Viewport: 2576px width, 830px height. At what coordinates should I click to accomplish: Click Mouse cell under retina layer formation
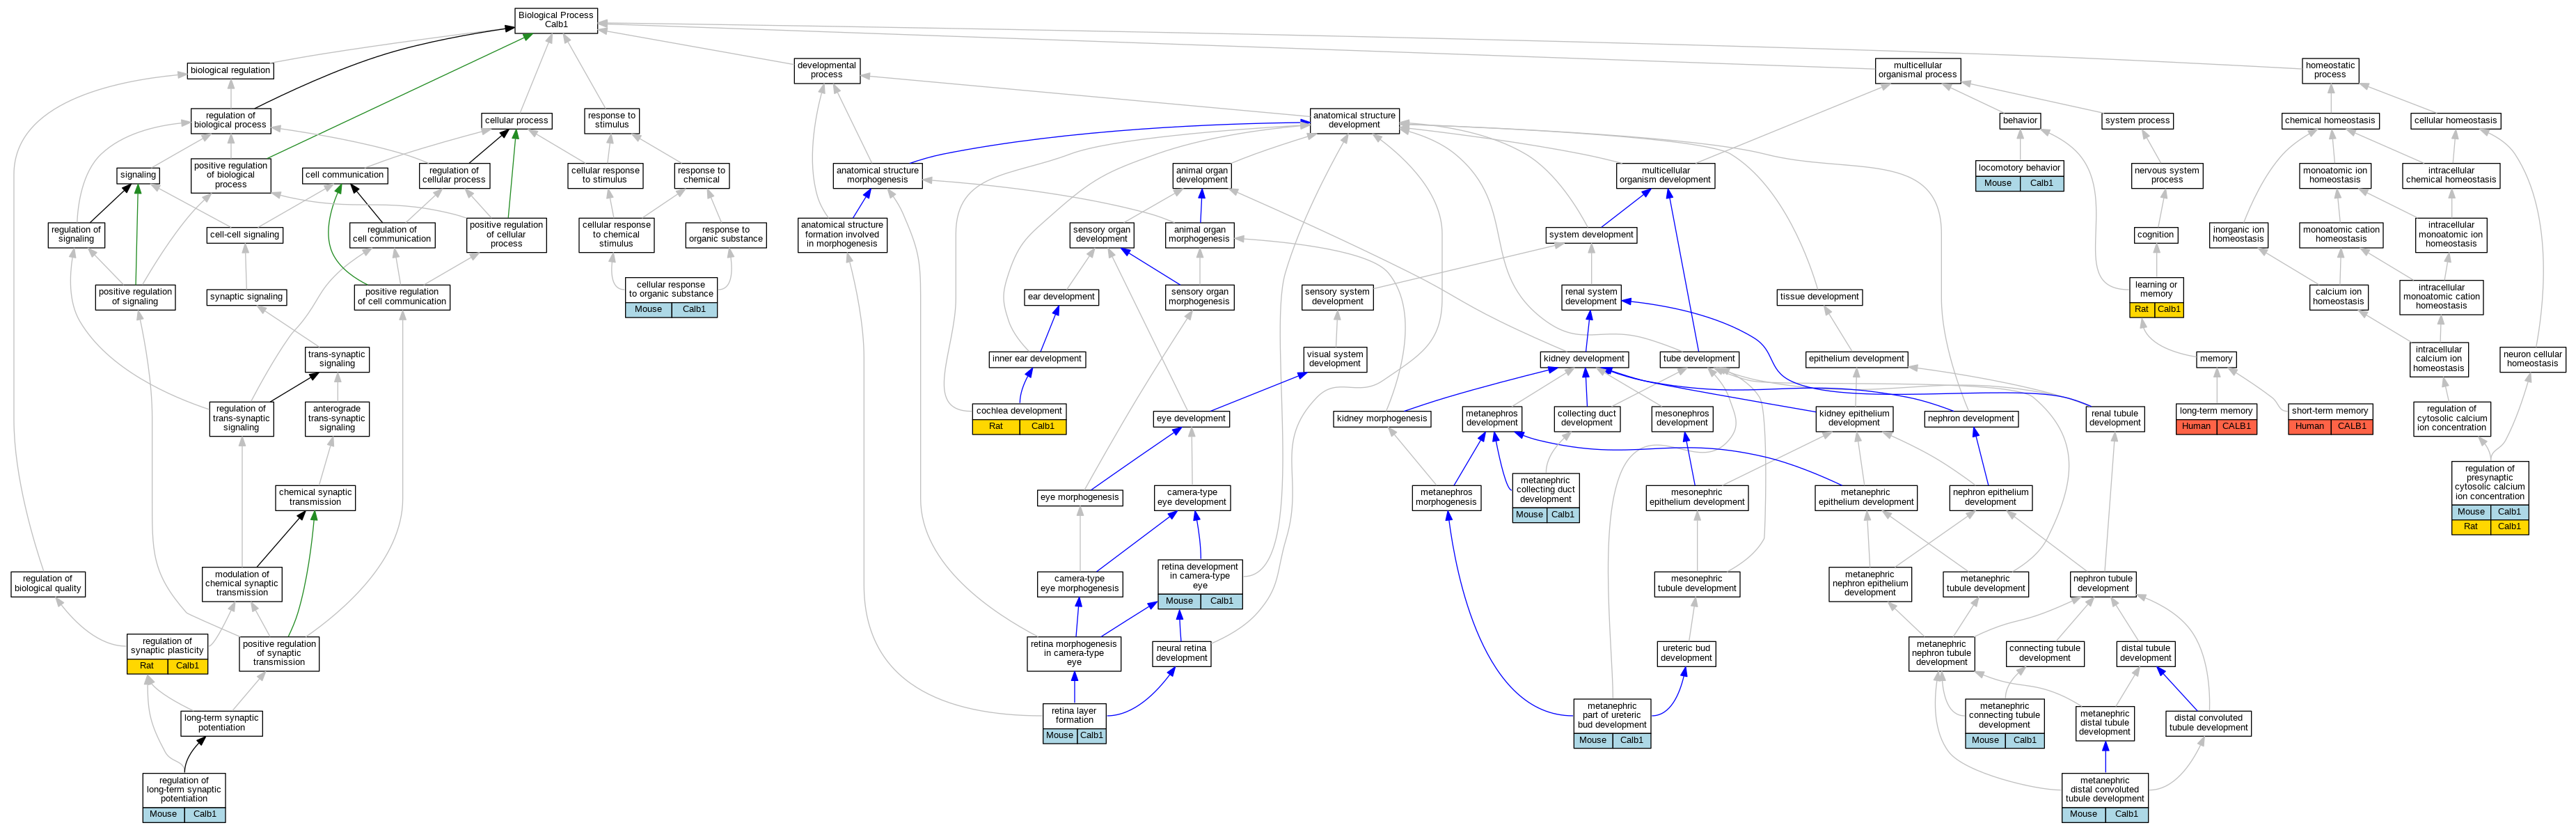[1059, 736]
